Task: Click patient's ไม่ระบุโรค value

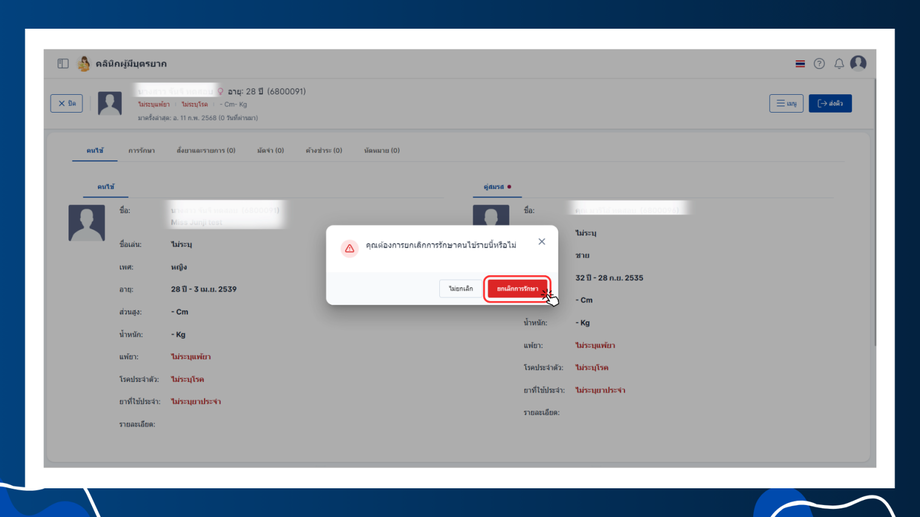Action: point(187,379)
